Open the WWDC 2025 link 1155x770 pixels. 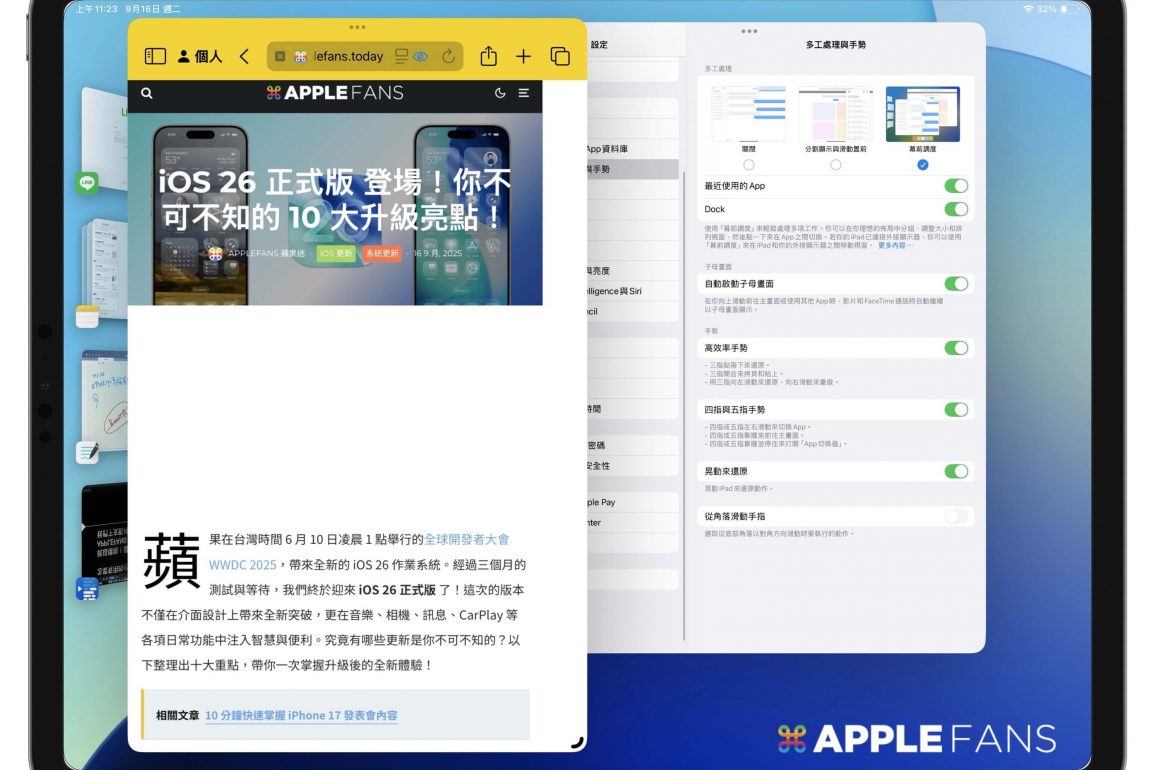[242, 564]
